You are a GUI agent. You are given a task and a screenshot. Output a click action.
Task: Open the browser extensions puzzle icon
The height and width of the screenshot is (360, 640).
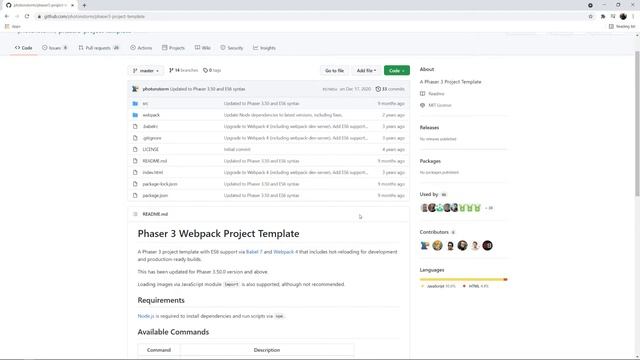(603, 16)
